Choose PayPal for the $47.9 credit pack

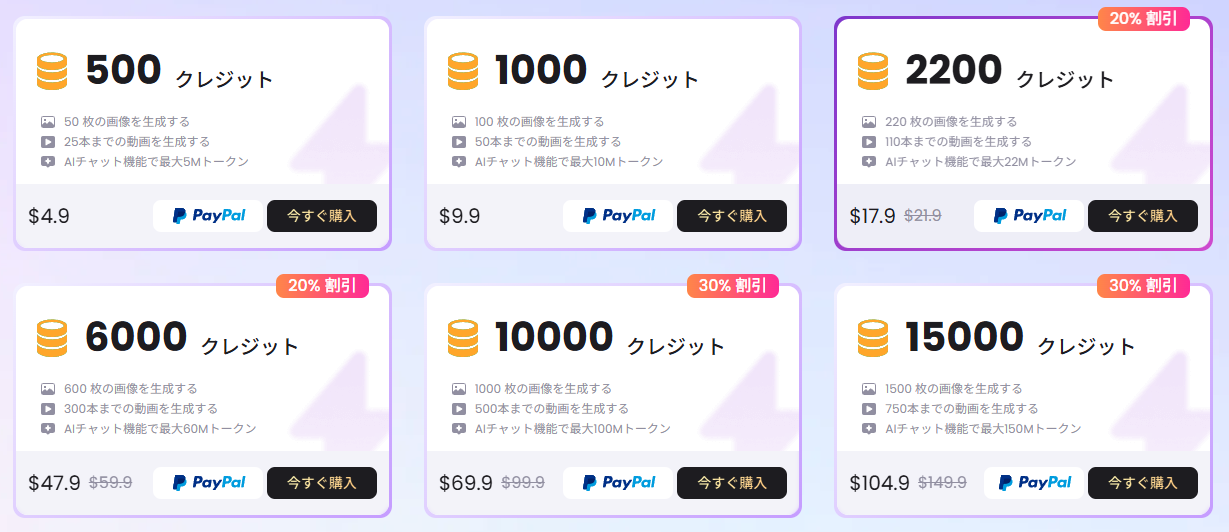coord(208,483)
